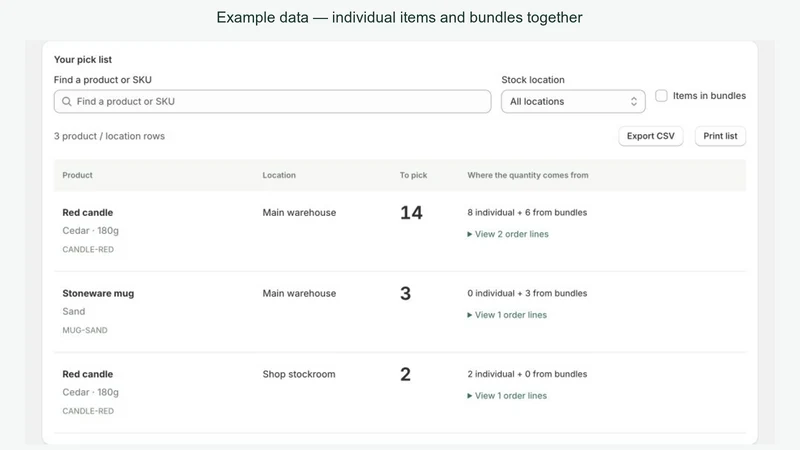Click the Stock location up-down arrows
This screenshot has height=450, width=800.
pyautogui.click(x=634, y=102)
